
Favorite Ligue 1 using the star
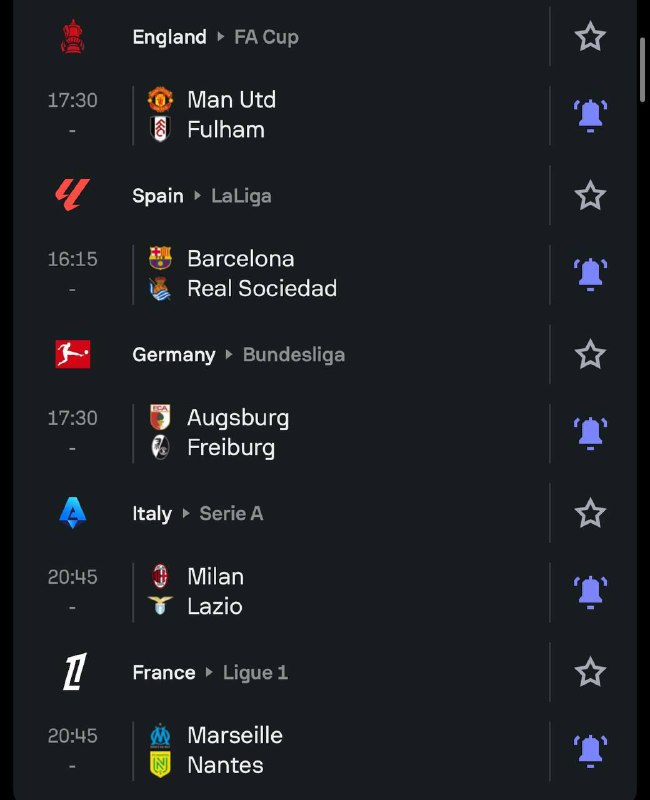tap(590, 672)
